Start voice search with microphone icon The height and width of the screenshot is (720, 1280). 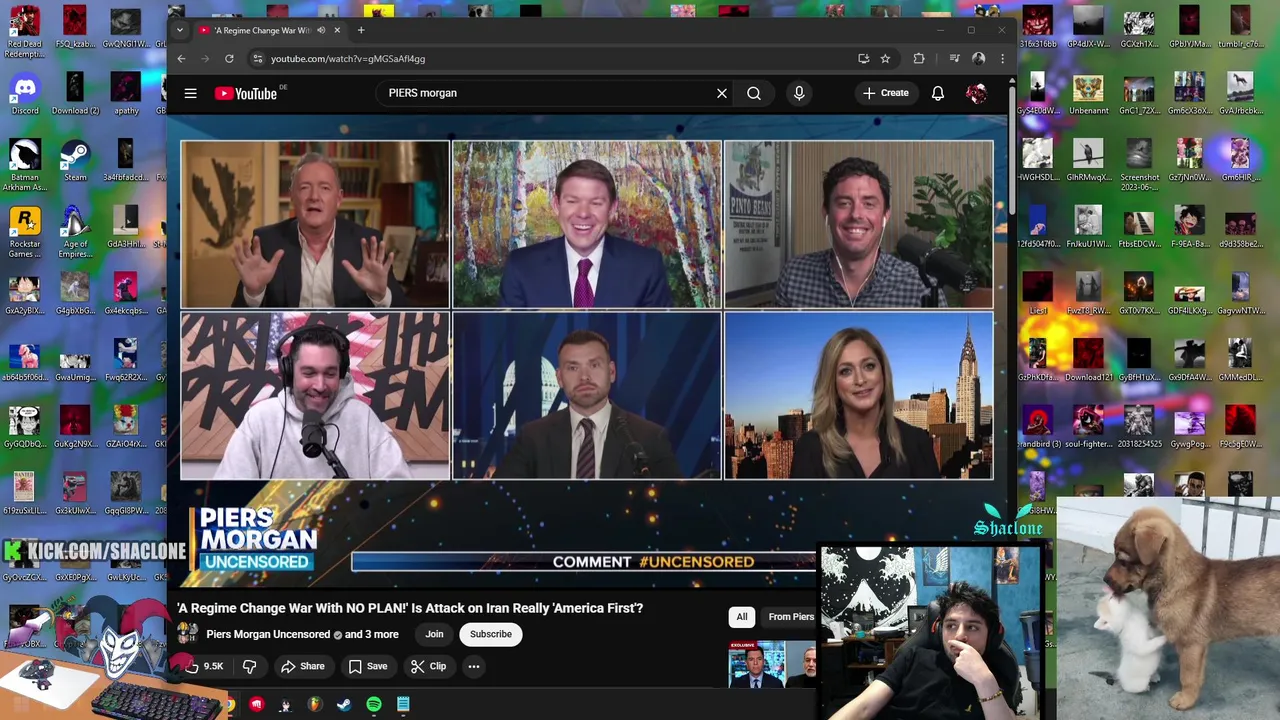pyautogui.click(x=799, y=93)
